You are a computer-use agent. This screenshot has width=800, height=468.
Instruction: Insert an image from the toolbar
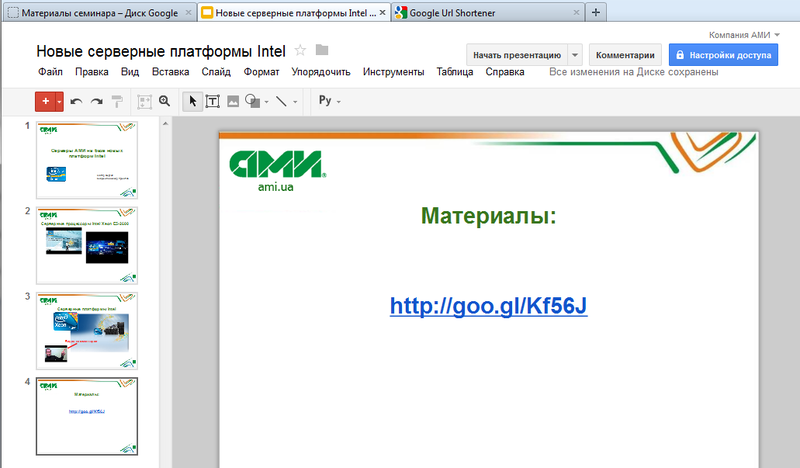click(233, 102)
